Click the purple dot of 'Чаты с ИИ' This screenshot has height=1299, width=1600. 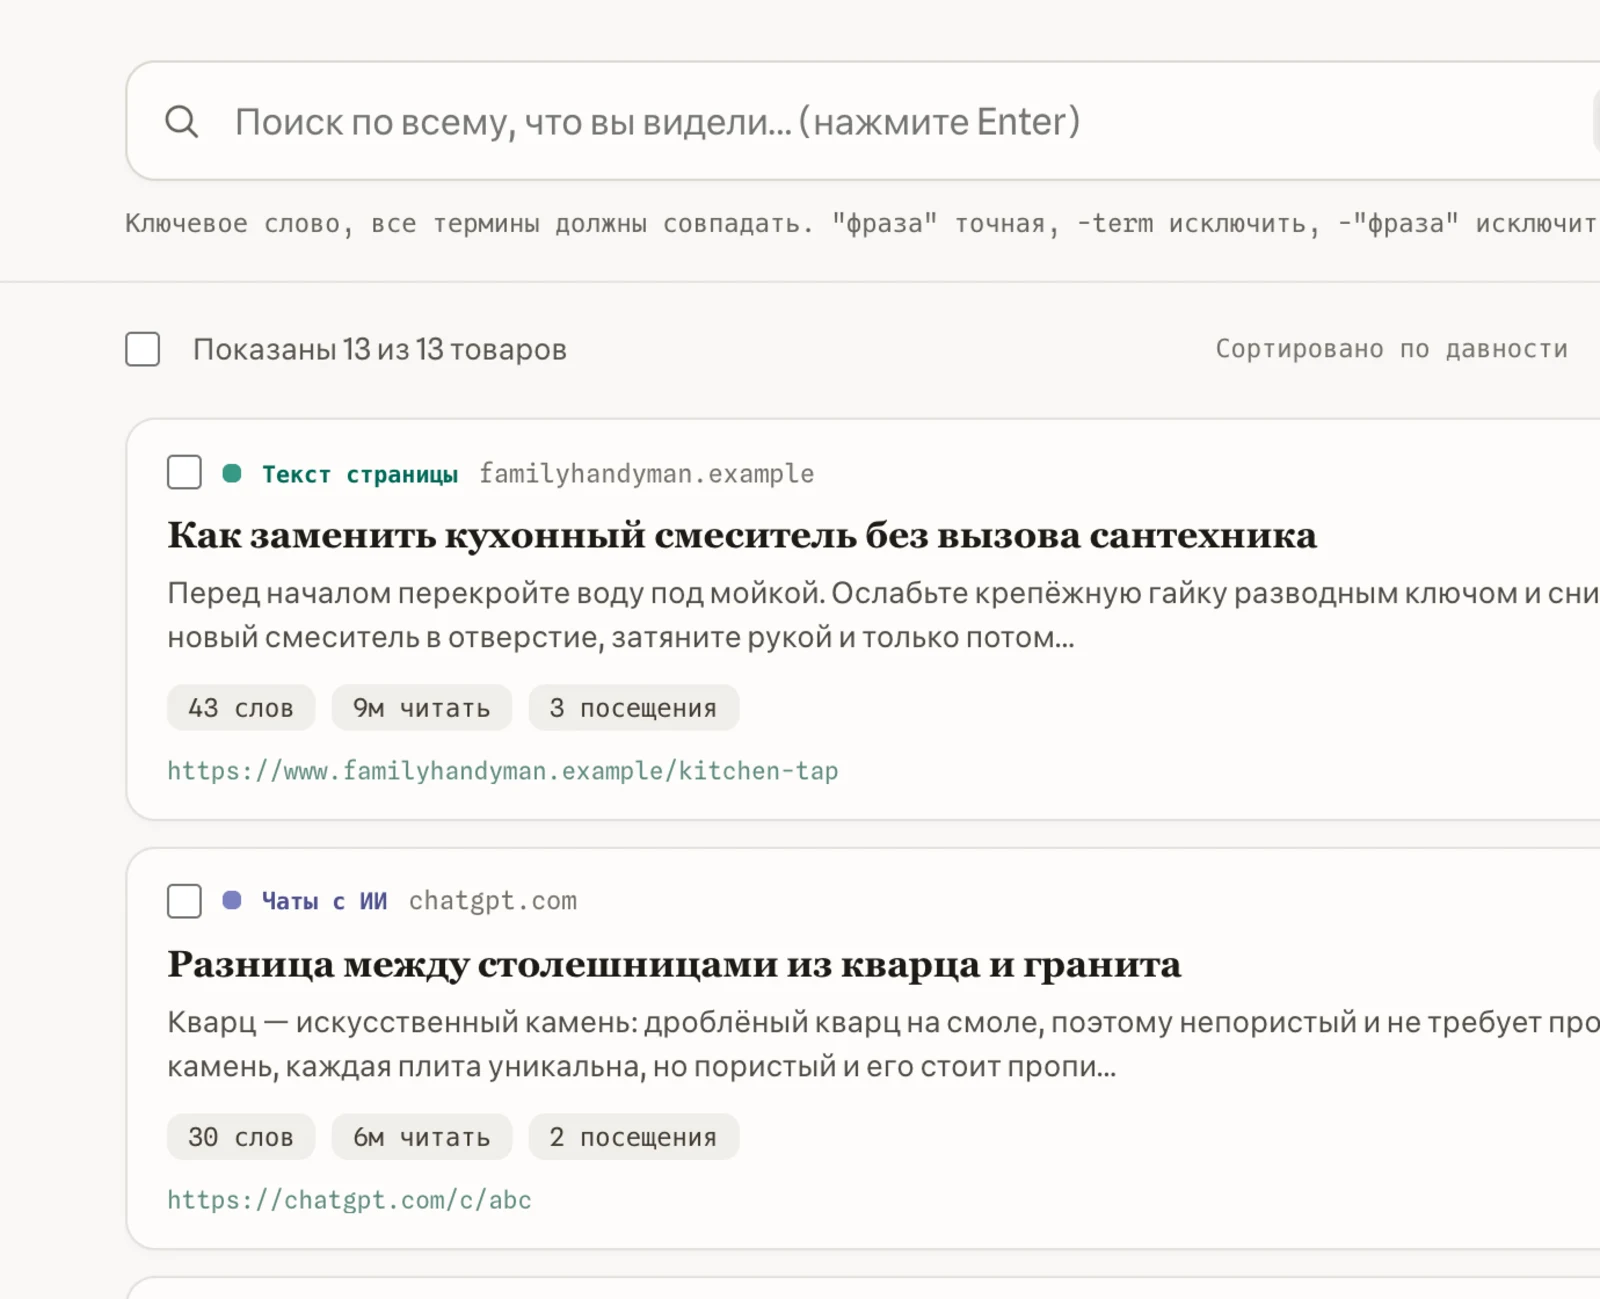tap(232, 900)
